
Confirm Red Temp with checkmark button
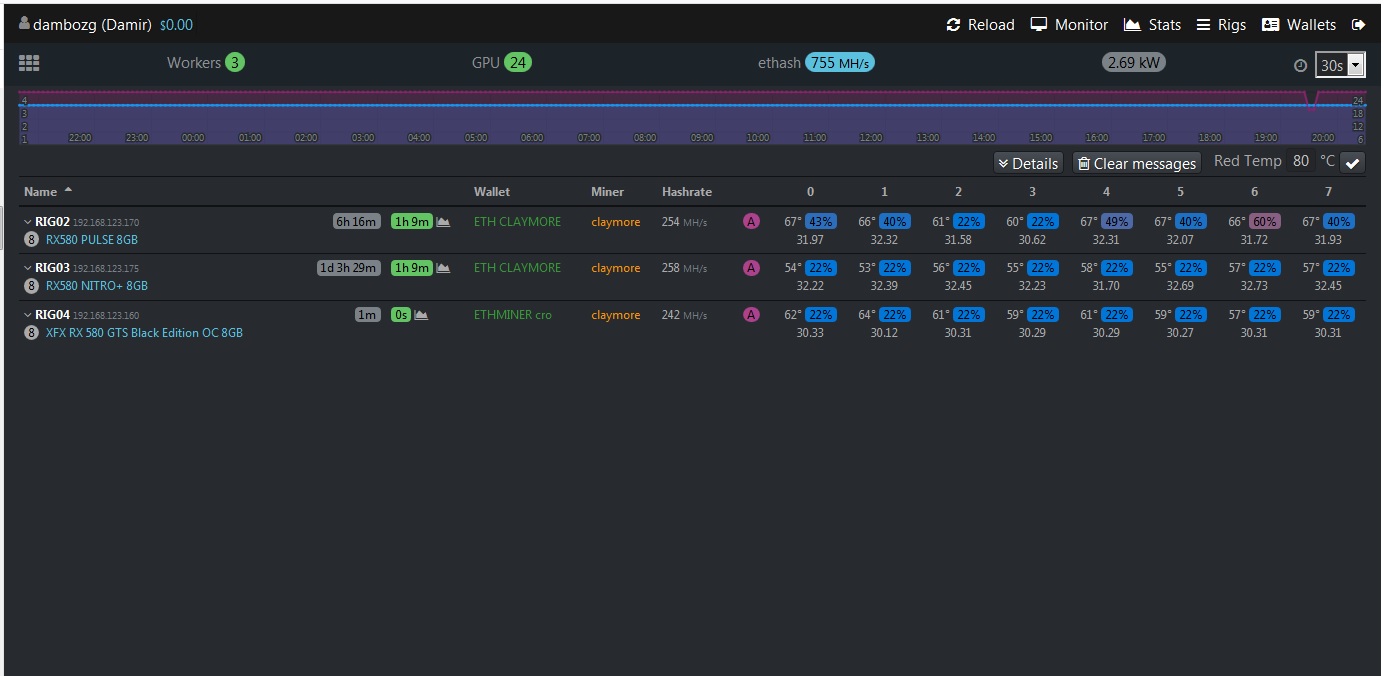(1352, 163)
